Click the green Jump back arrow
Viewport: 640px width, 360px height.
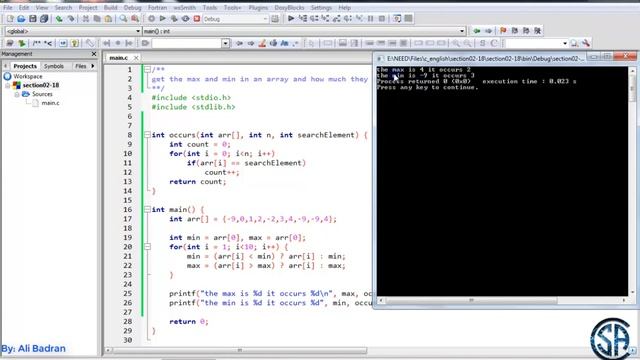477,31
